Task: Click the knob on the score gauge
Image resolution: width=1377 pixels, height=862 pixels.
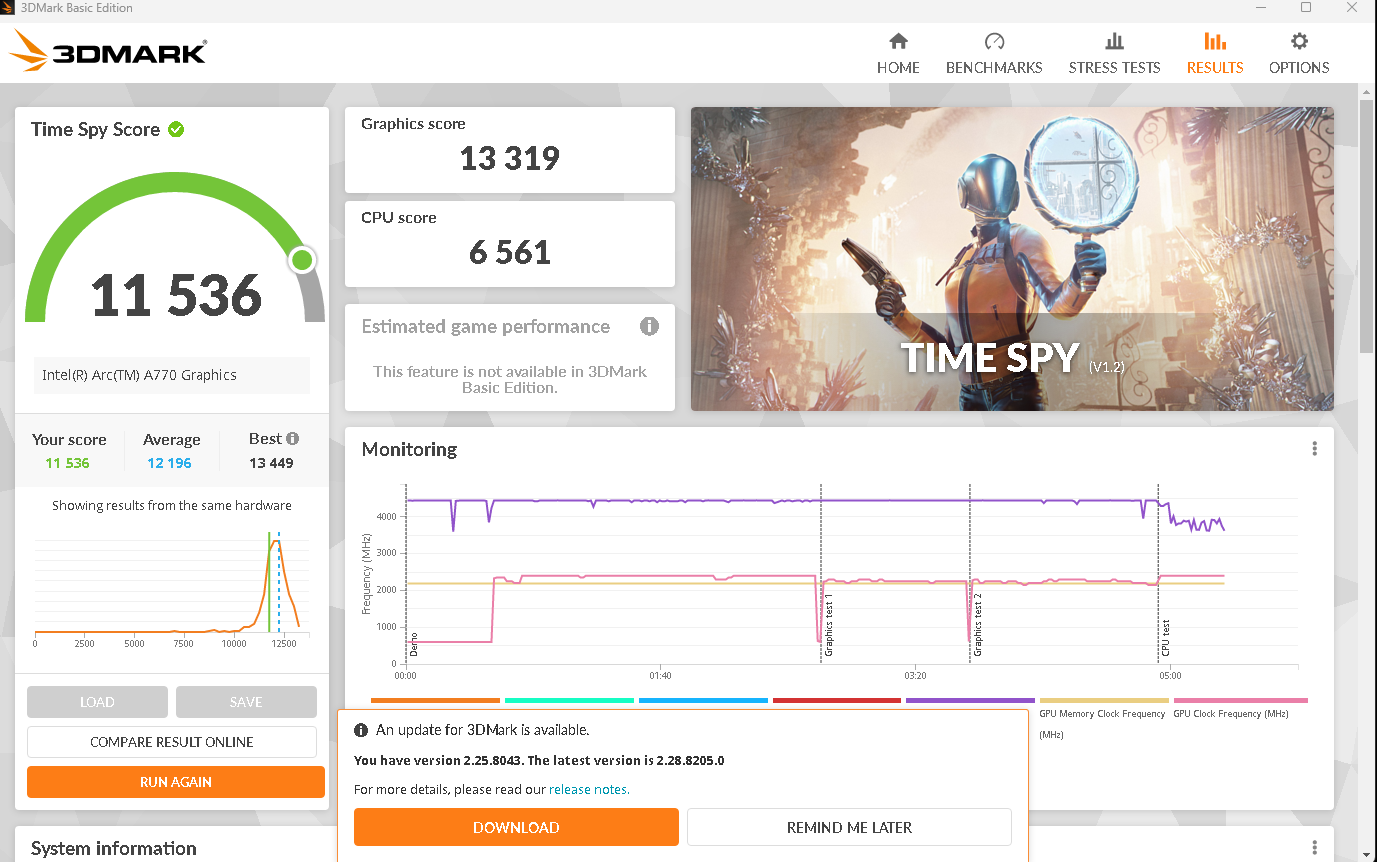Action: click(302, 260)
